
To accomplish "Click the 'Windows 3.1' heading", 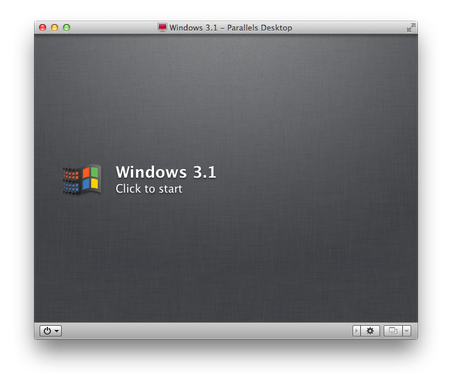I will [x=166, y=172].
